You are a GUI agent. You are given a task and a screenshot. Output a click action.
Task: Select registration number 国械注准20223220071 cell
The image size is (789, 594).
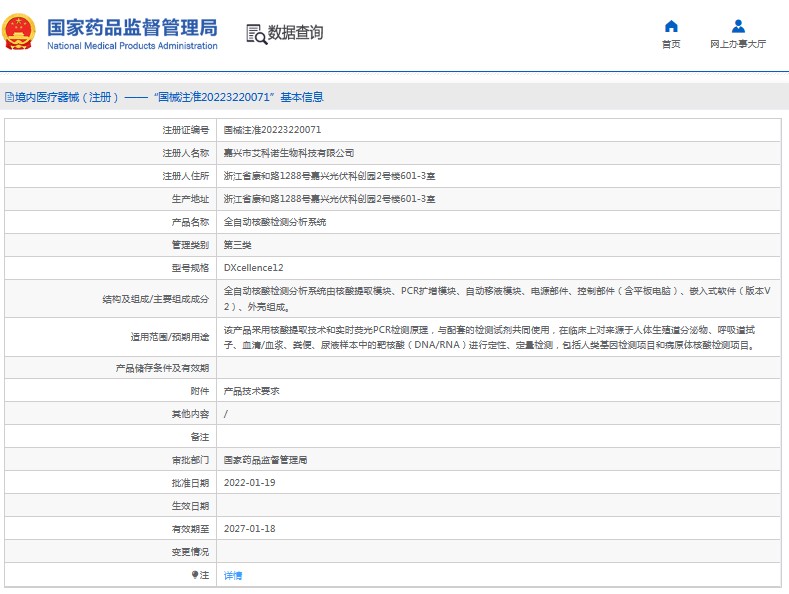tap(272, 130)
